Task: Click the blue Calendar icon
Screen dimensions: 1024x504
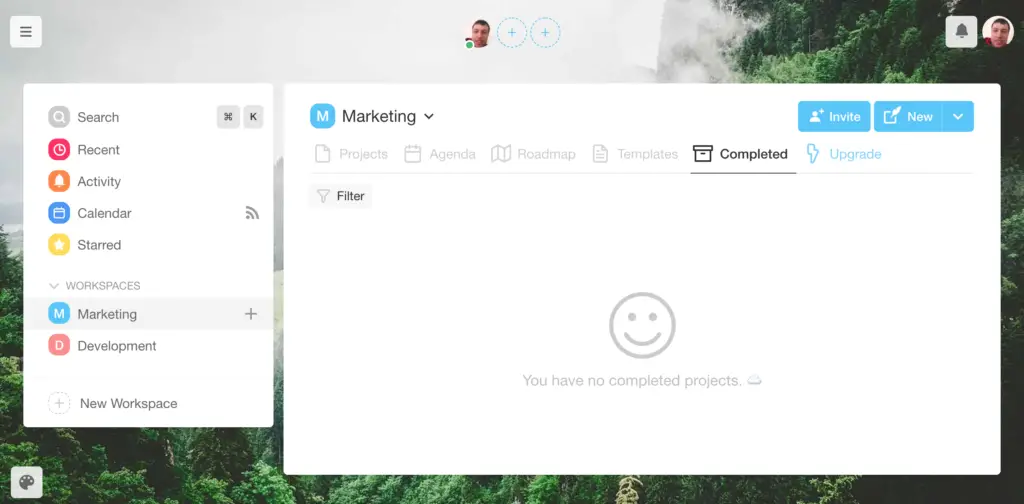Action: (x=59, y=213)
